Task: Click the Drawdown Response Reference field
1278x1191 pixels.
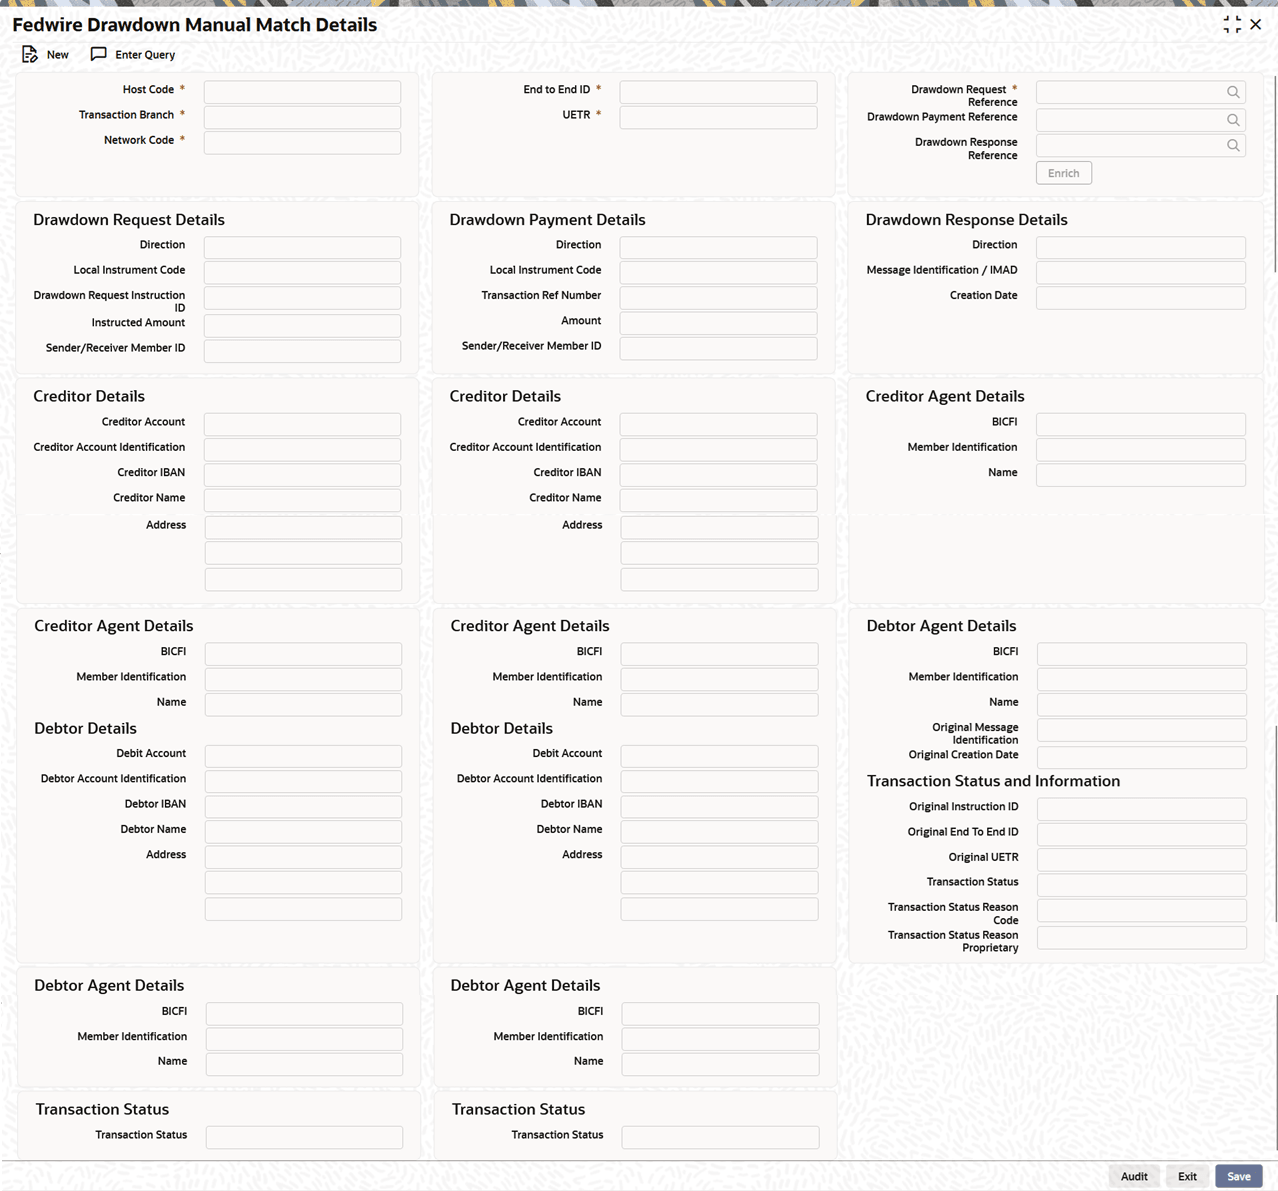Action: 1141,146
